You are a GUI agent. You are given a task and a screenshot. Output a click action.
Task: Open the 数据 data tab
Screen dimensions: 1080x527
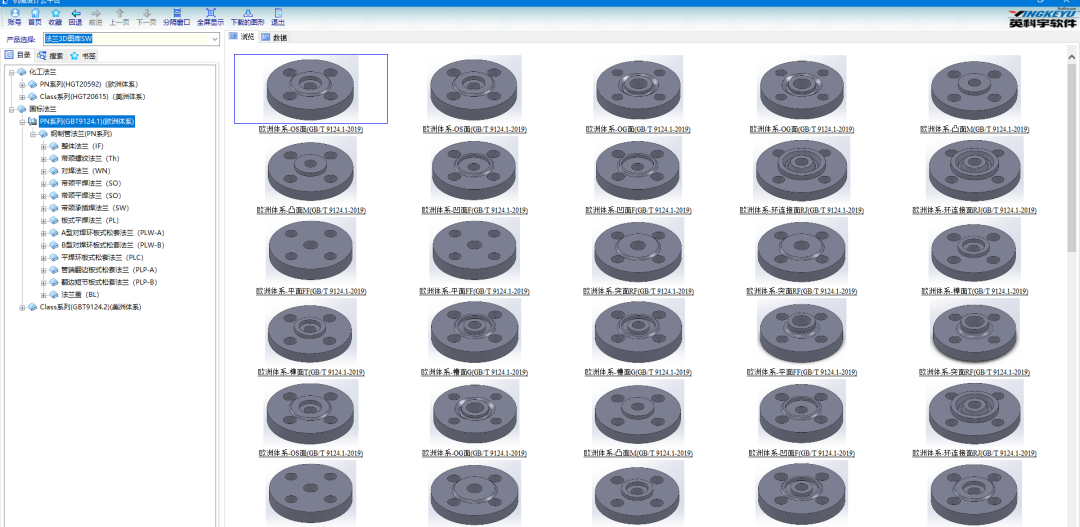[274, 37]
